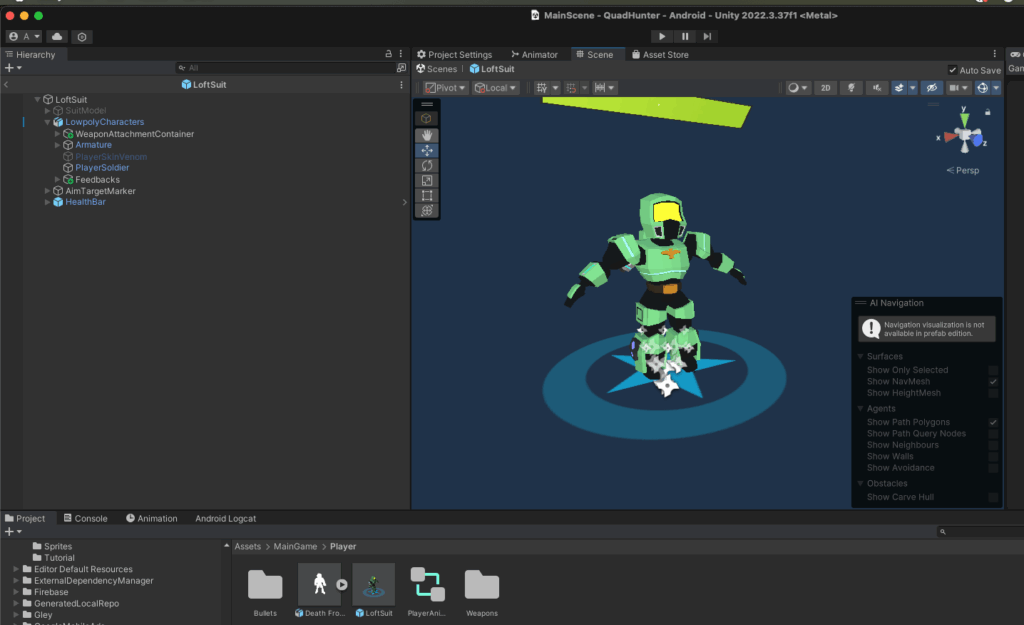Select the Move tool in Scene toolbar
The image size is (1024, 625).
click(427, 150)
